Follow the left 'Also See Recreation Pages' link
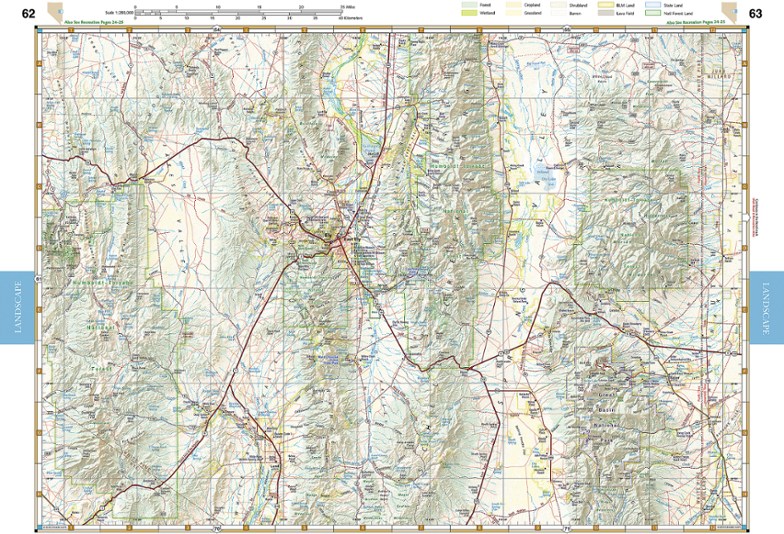This screenshot has width=784, height=534. (x=92, y=22)
